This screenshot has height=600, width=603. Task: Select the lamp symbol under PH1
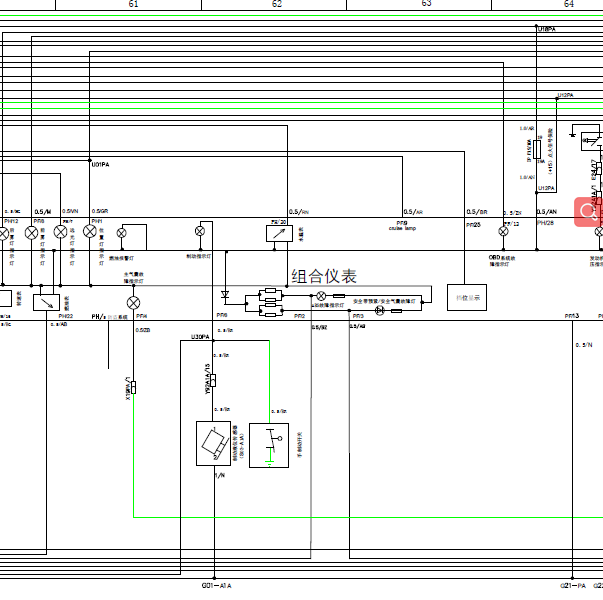(x=90, y=232)
